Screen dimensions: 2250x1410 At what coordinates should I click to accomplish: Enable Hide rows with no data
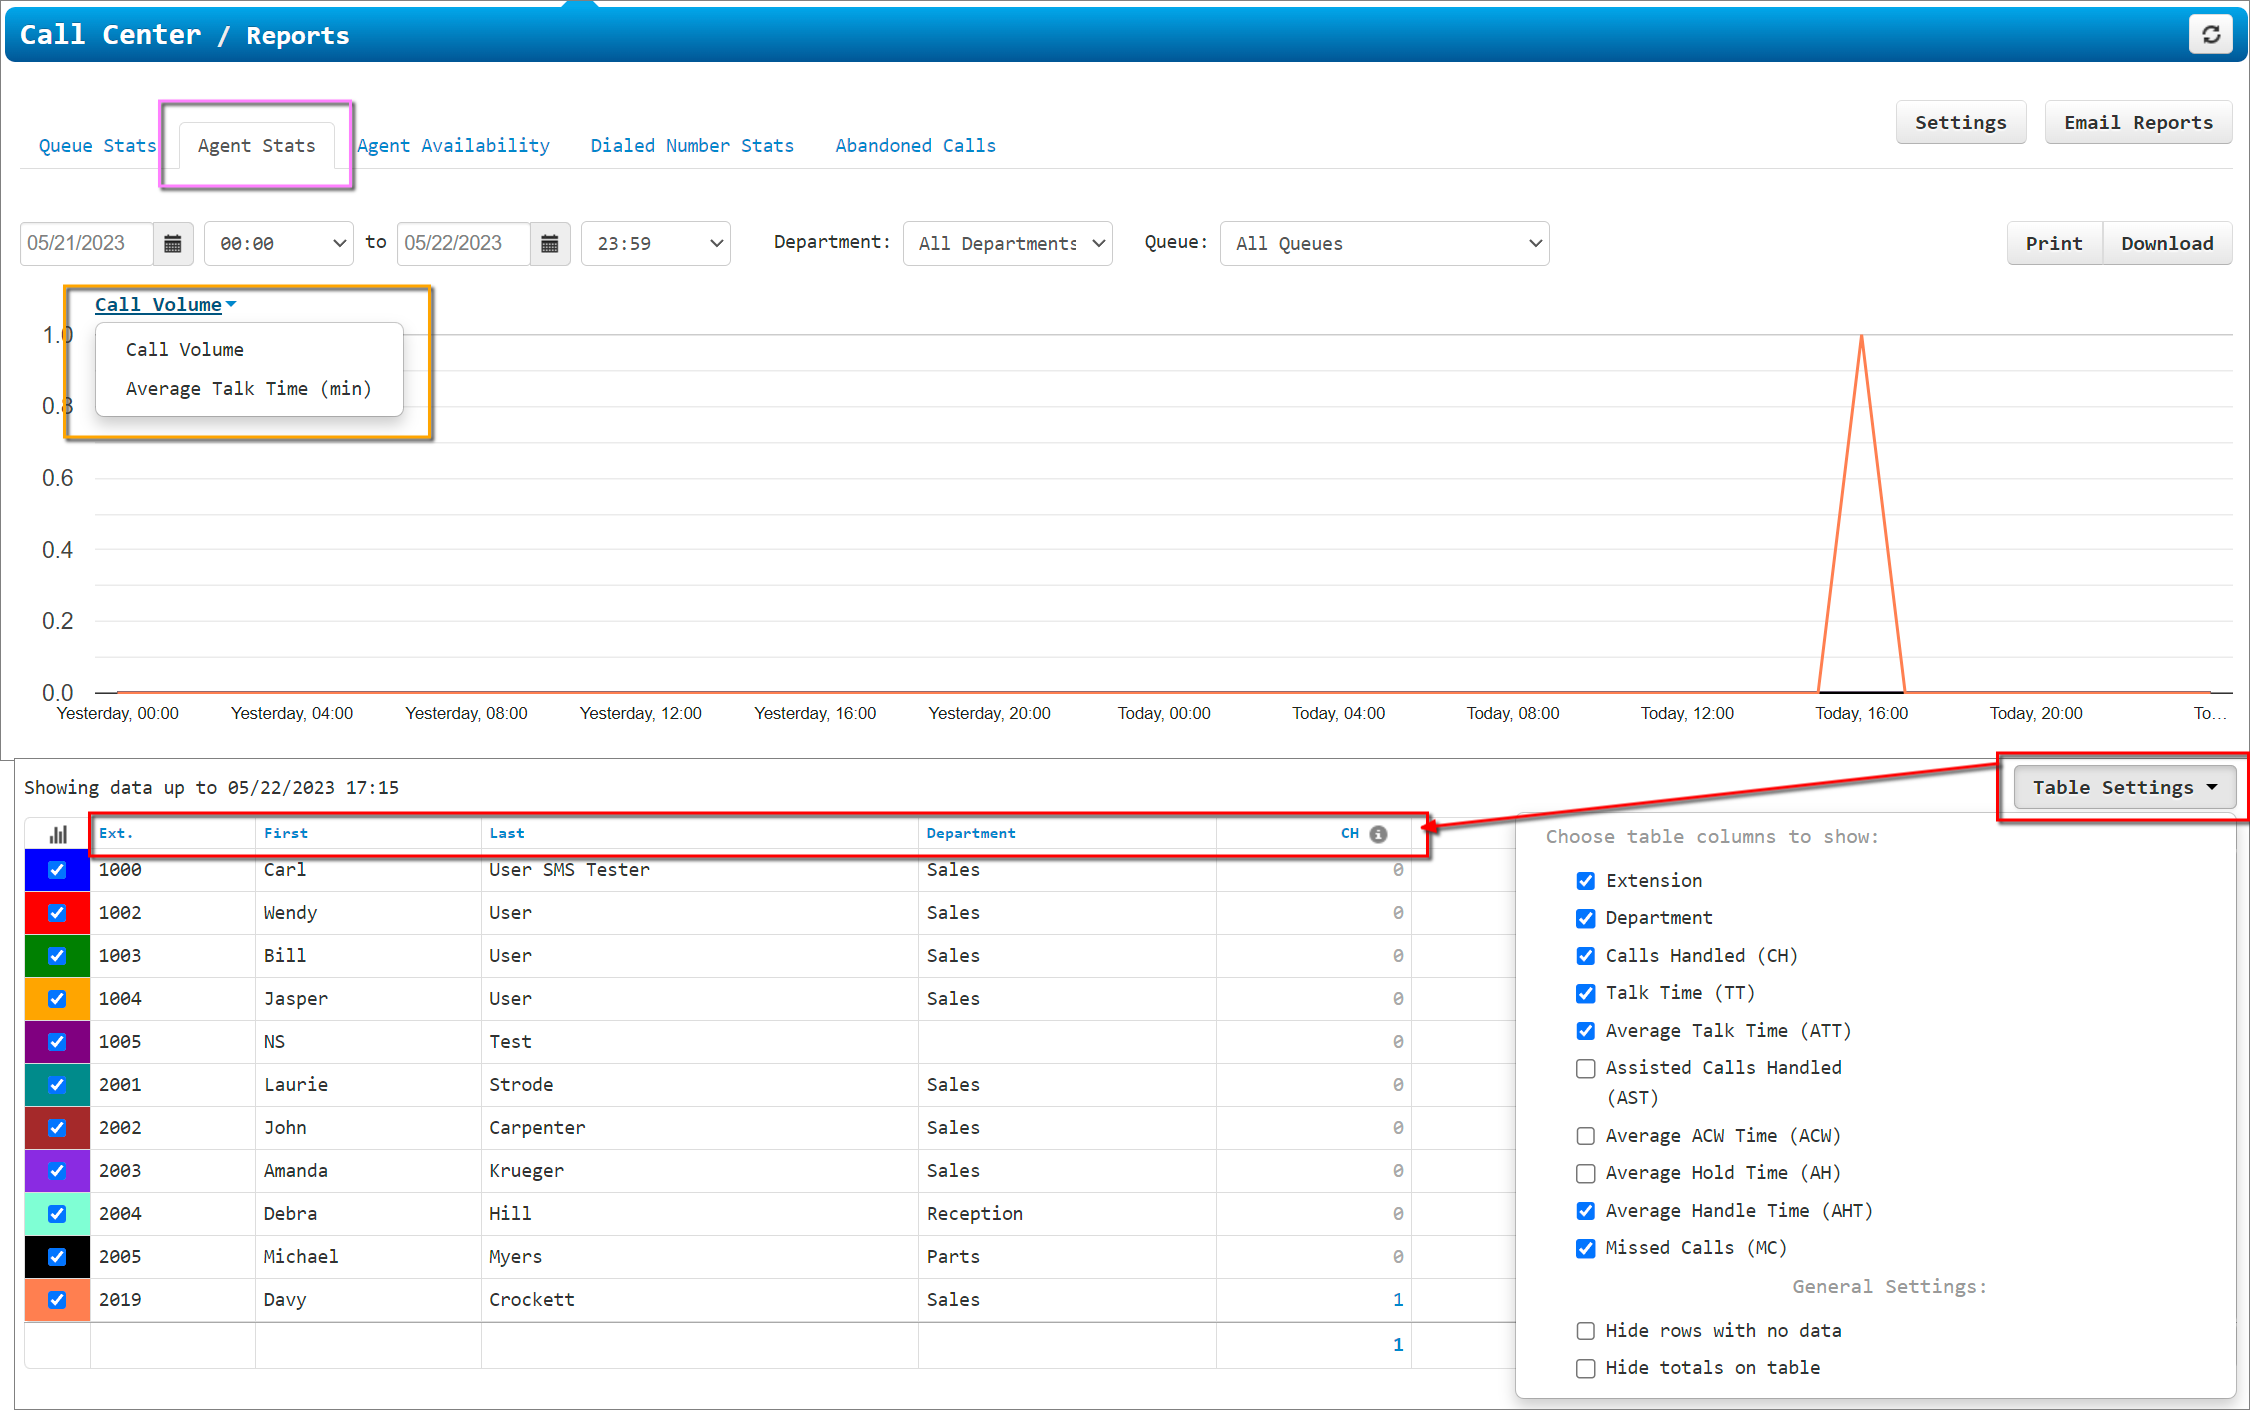pyautogui.click(x=1586, y=1331)
